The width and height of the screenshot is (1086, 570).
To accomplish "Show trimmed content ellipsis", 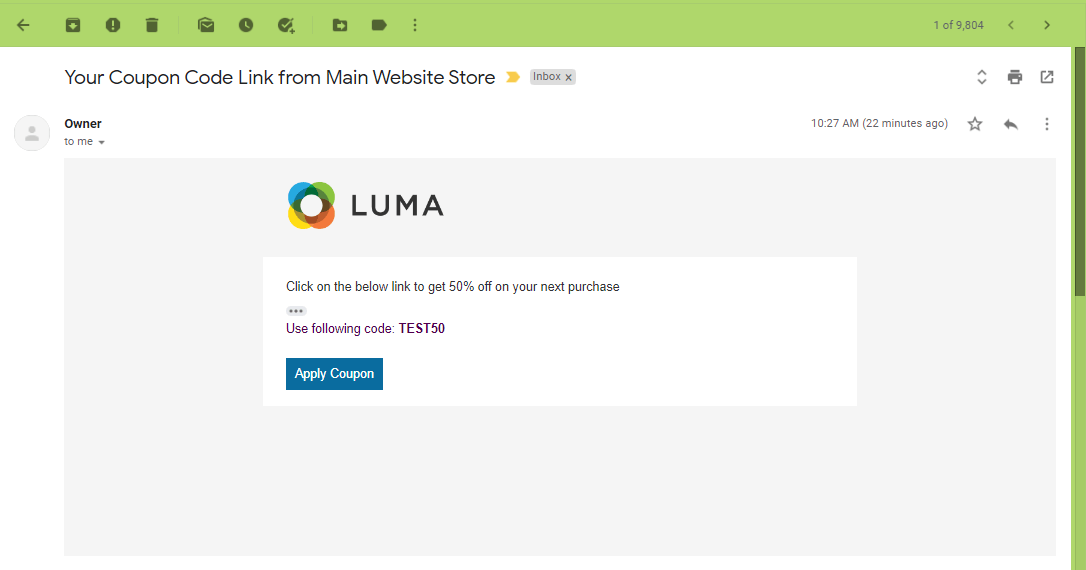I will [296, 311].
